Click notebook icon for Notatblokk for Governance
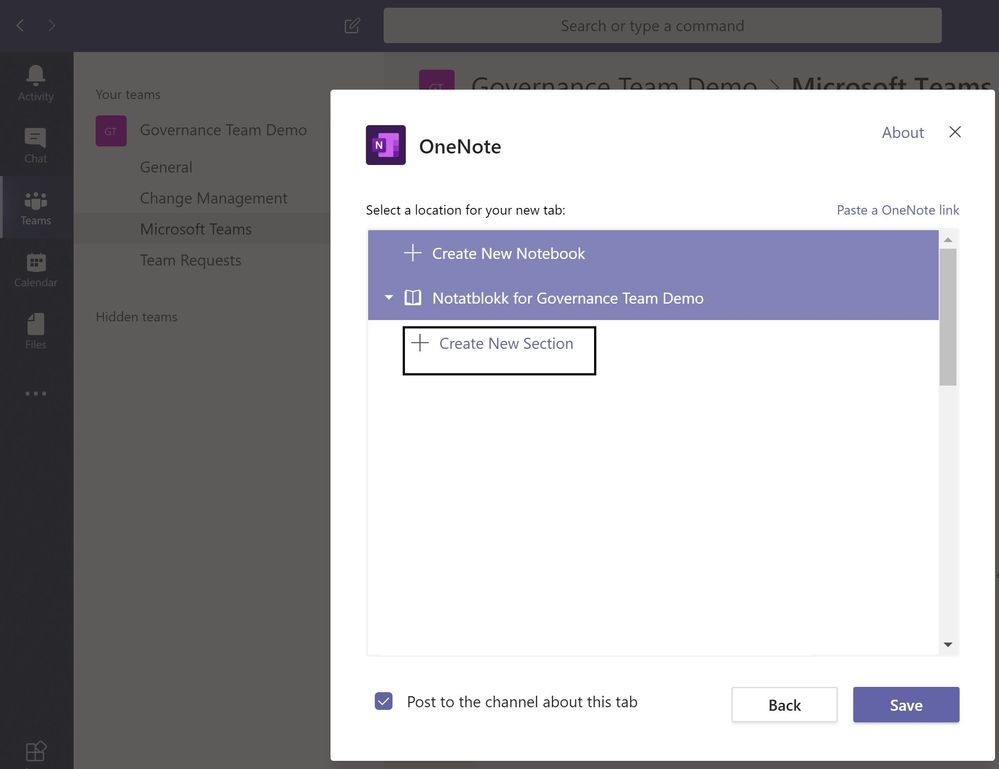 point(413,298)
